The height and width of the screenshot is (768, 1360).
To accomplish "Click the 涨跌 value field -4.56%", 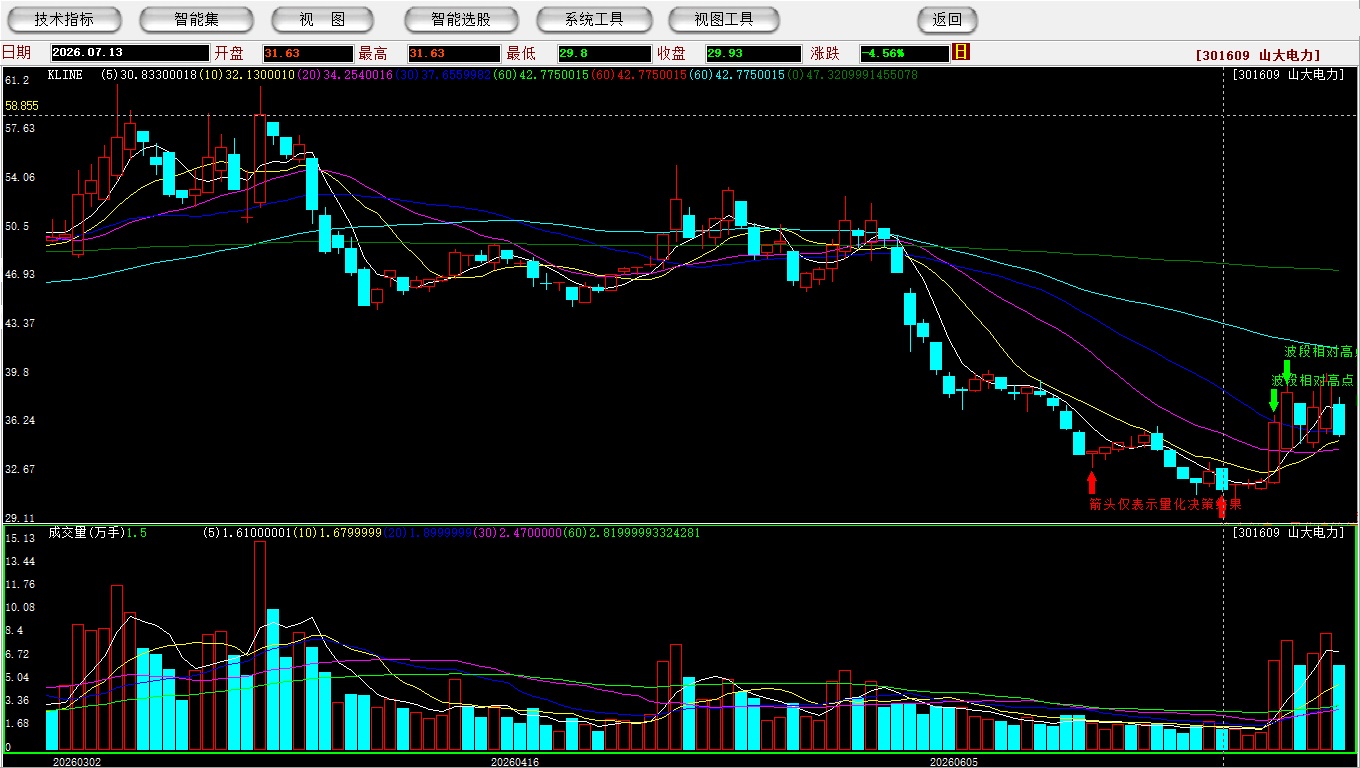I will tap(904, 53).
